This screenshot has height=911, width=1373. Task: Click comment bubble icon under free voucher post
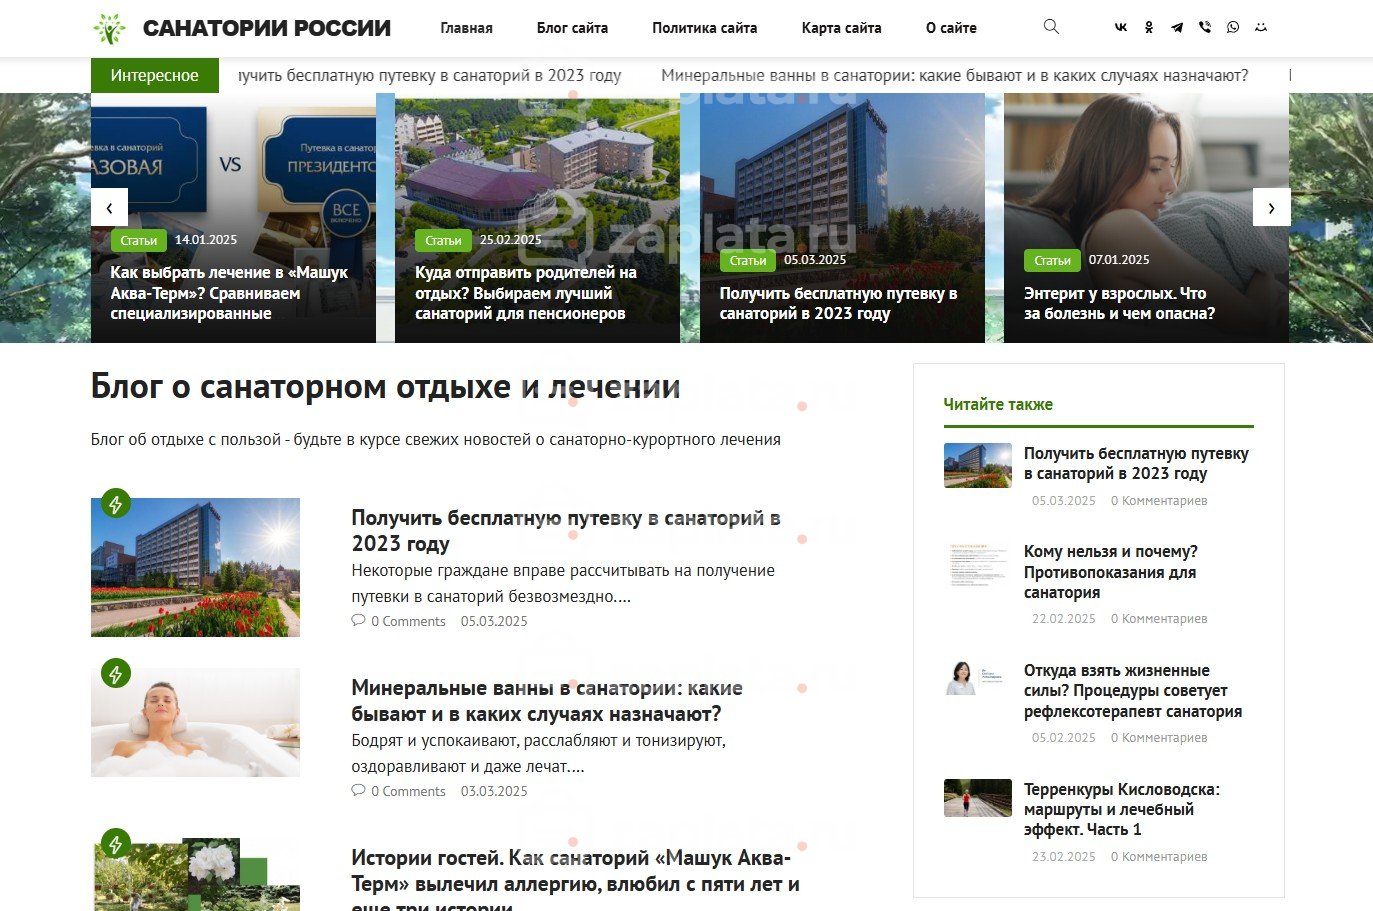coord(358,621)
